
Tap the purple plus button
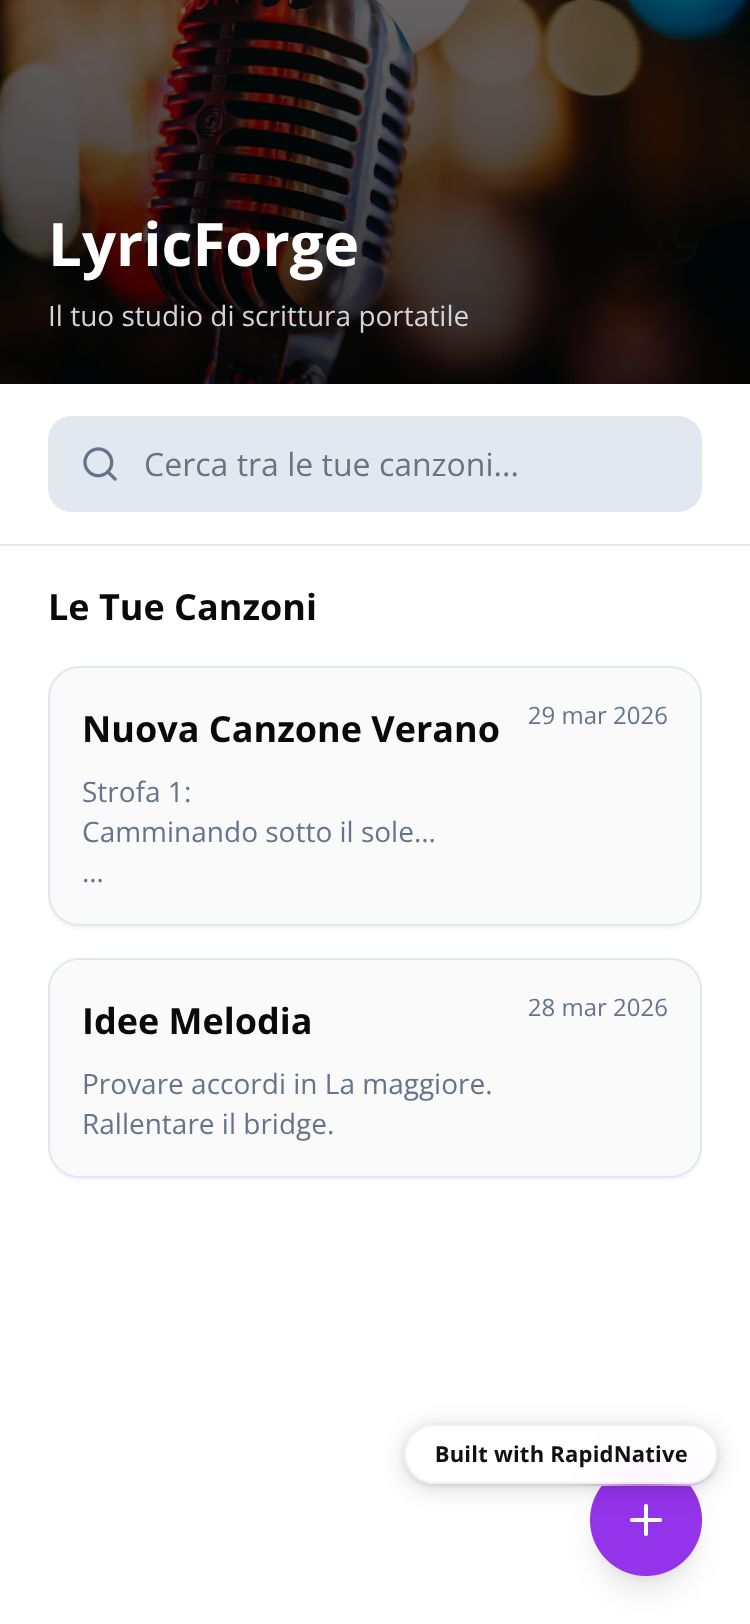pos(645,1520)
